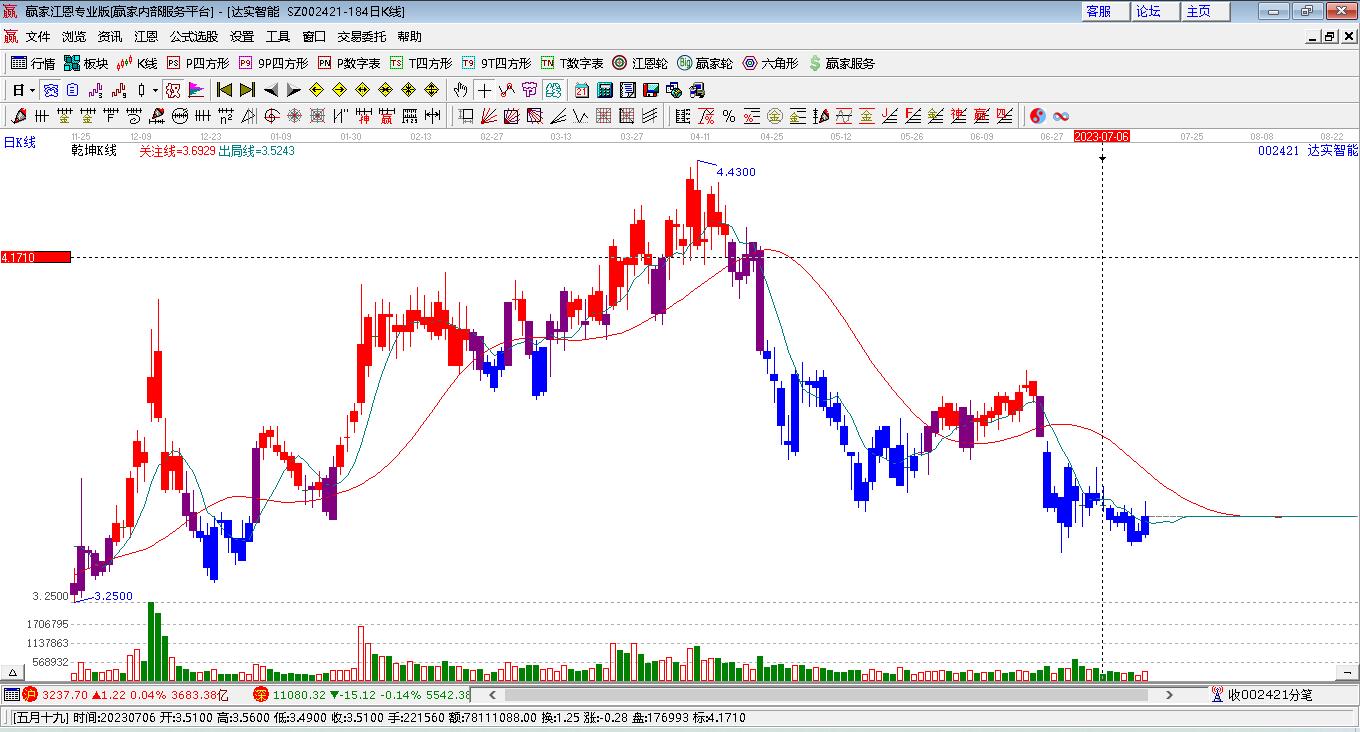
Task: Click the 2023-07-06 date marker
Action: tap(1101, 136)
